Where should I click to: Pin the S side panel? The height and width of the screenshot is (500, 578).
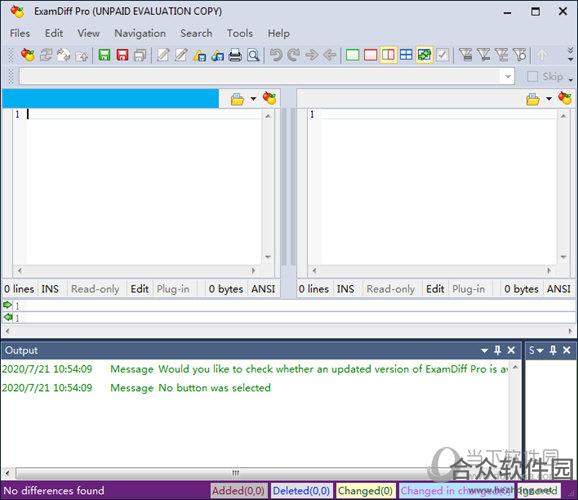coord(553,350)
